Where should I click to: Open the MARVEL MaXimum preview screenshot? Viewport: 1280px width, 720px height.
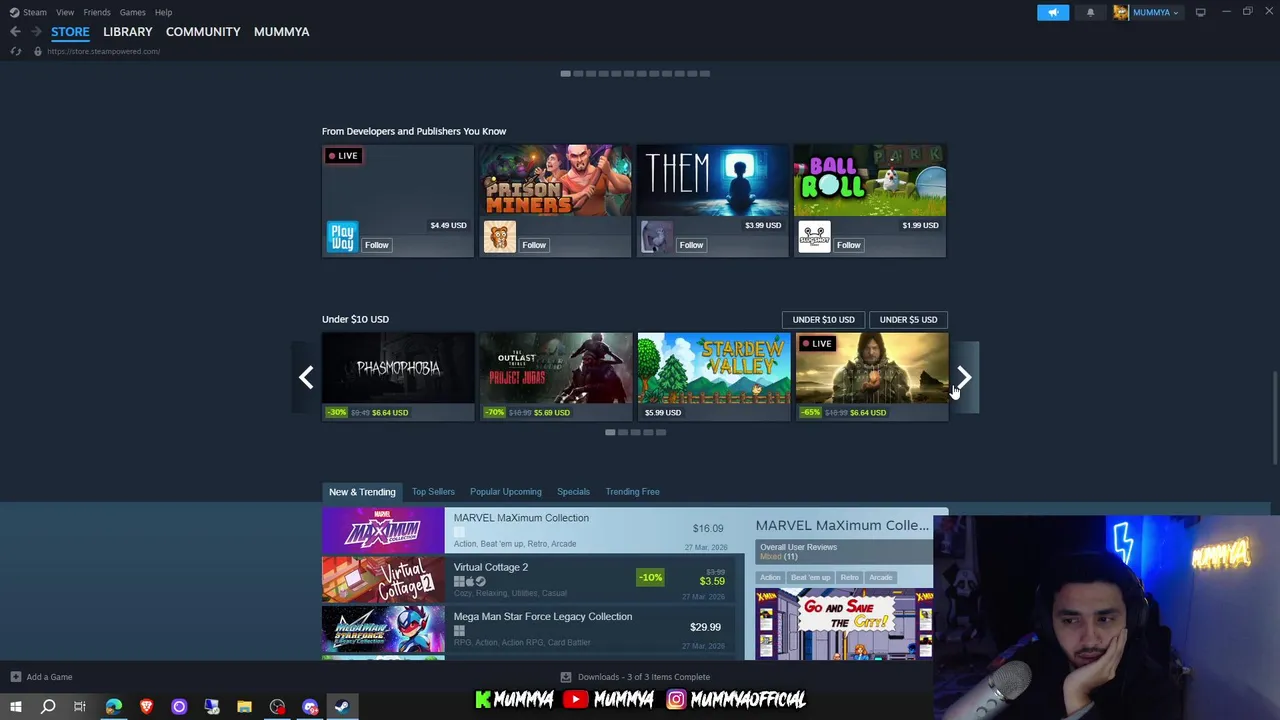coord(844,624)
